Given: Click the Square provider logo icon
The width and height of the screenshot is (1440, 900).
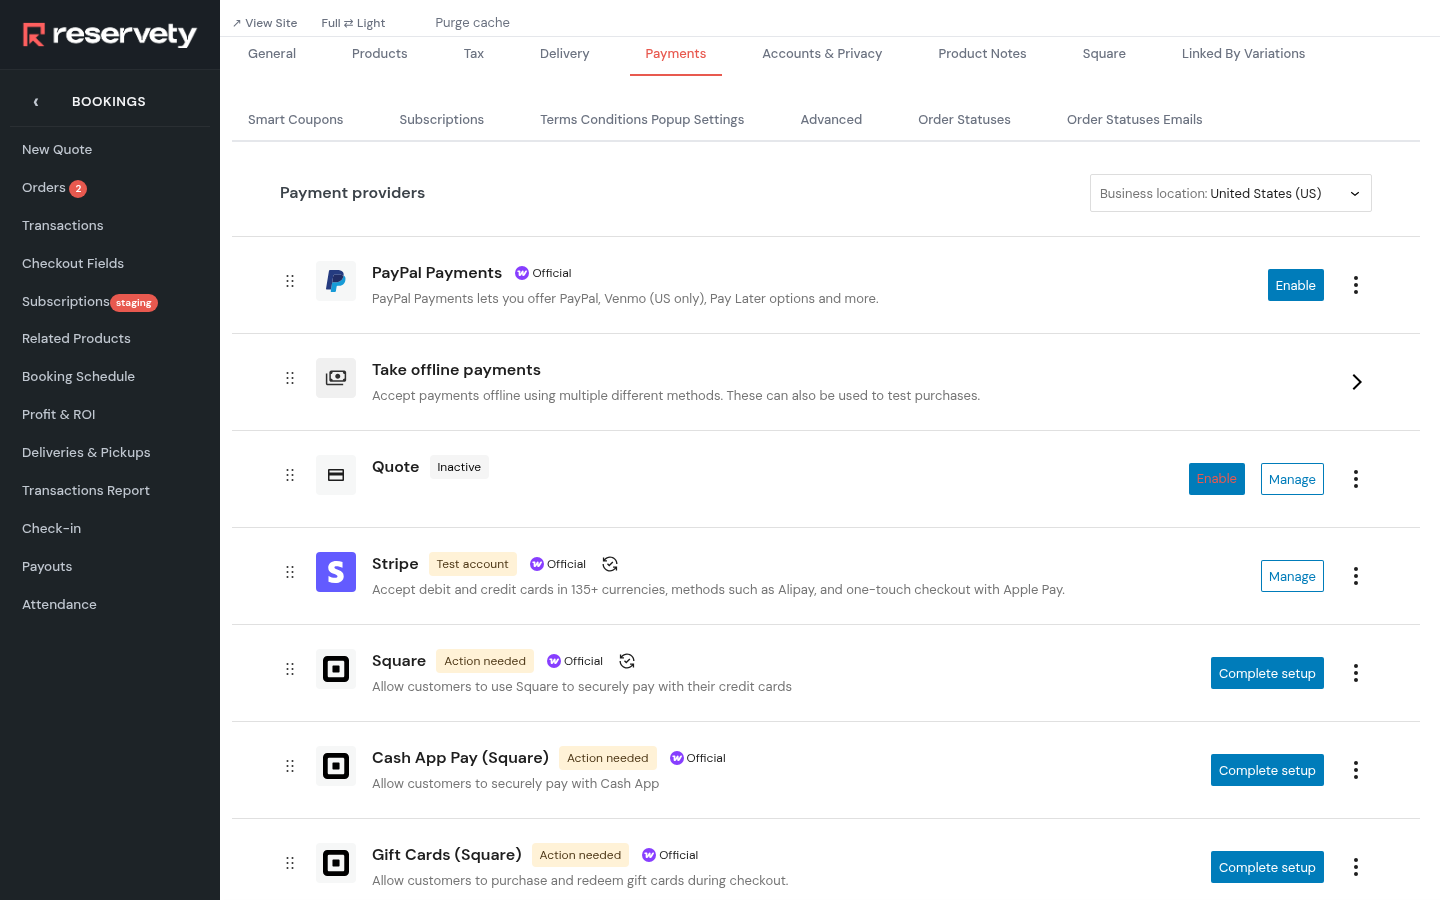Looking at the screenshot, I should click(x=336, y=669).
